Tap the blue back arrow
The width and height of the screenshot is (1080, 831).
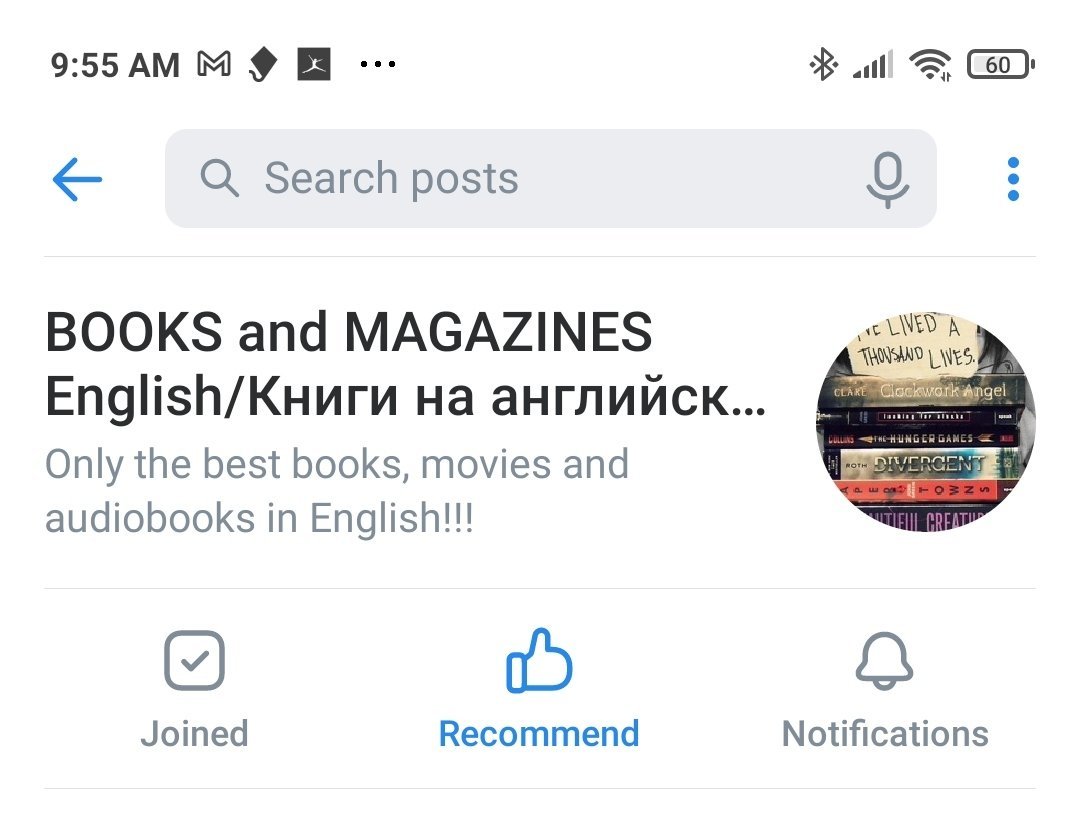[77, 179]
